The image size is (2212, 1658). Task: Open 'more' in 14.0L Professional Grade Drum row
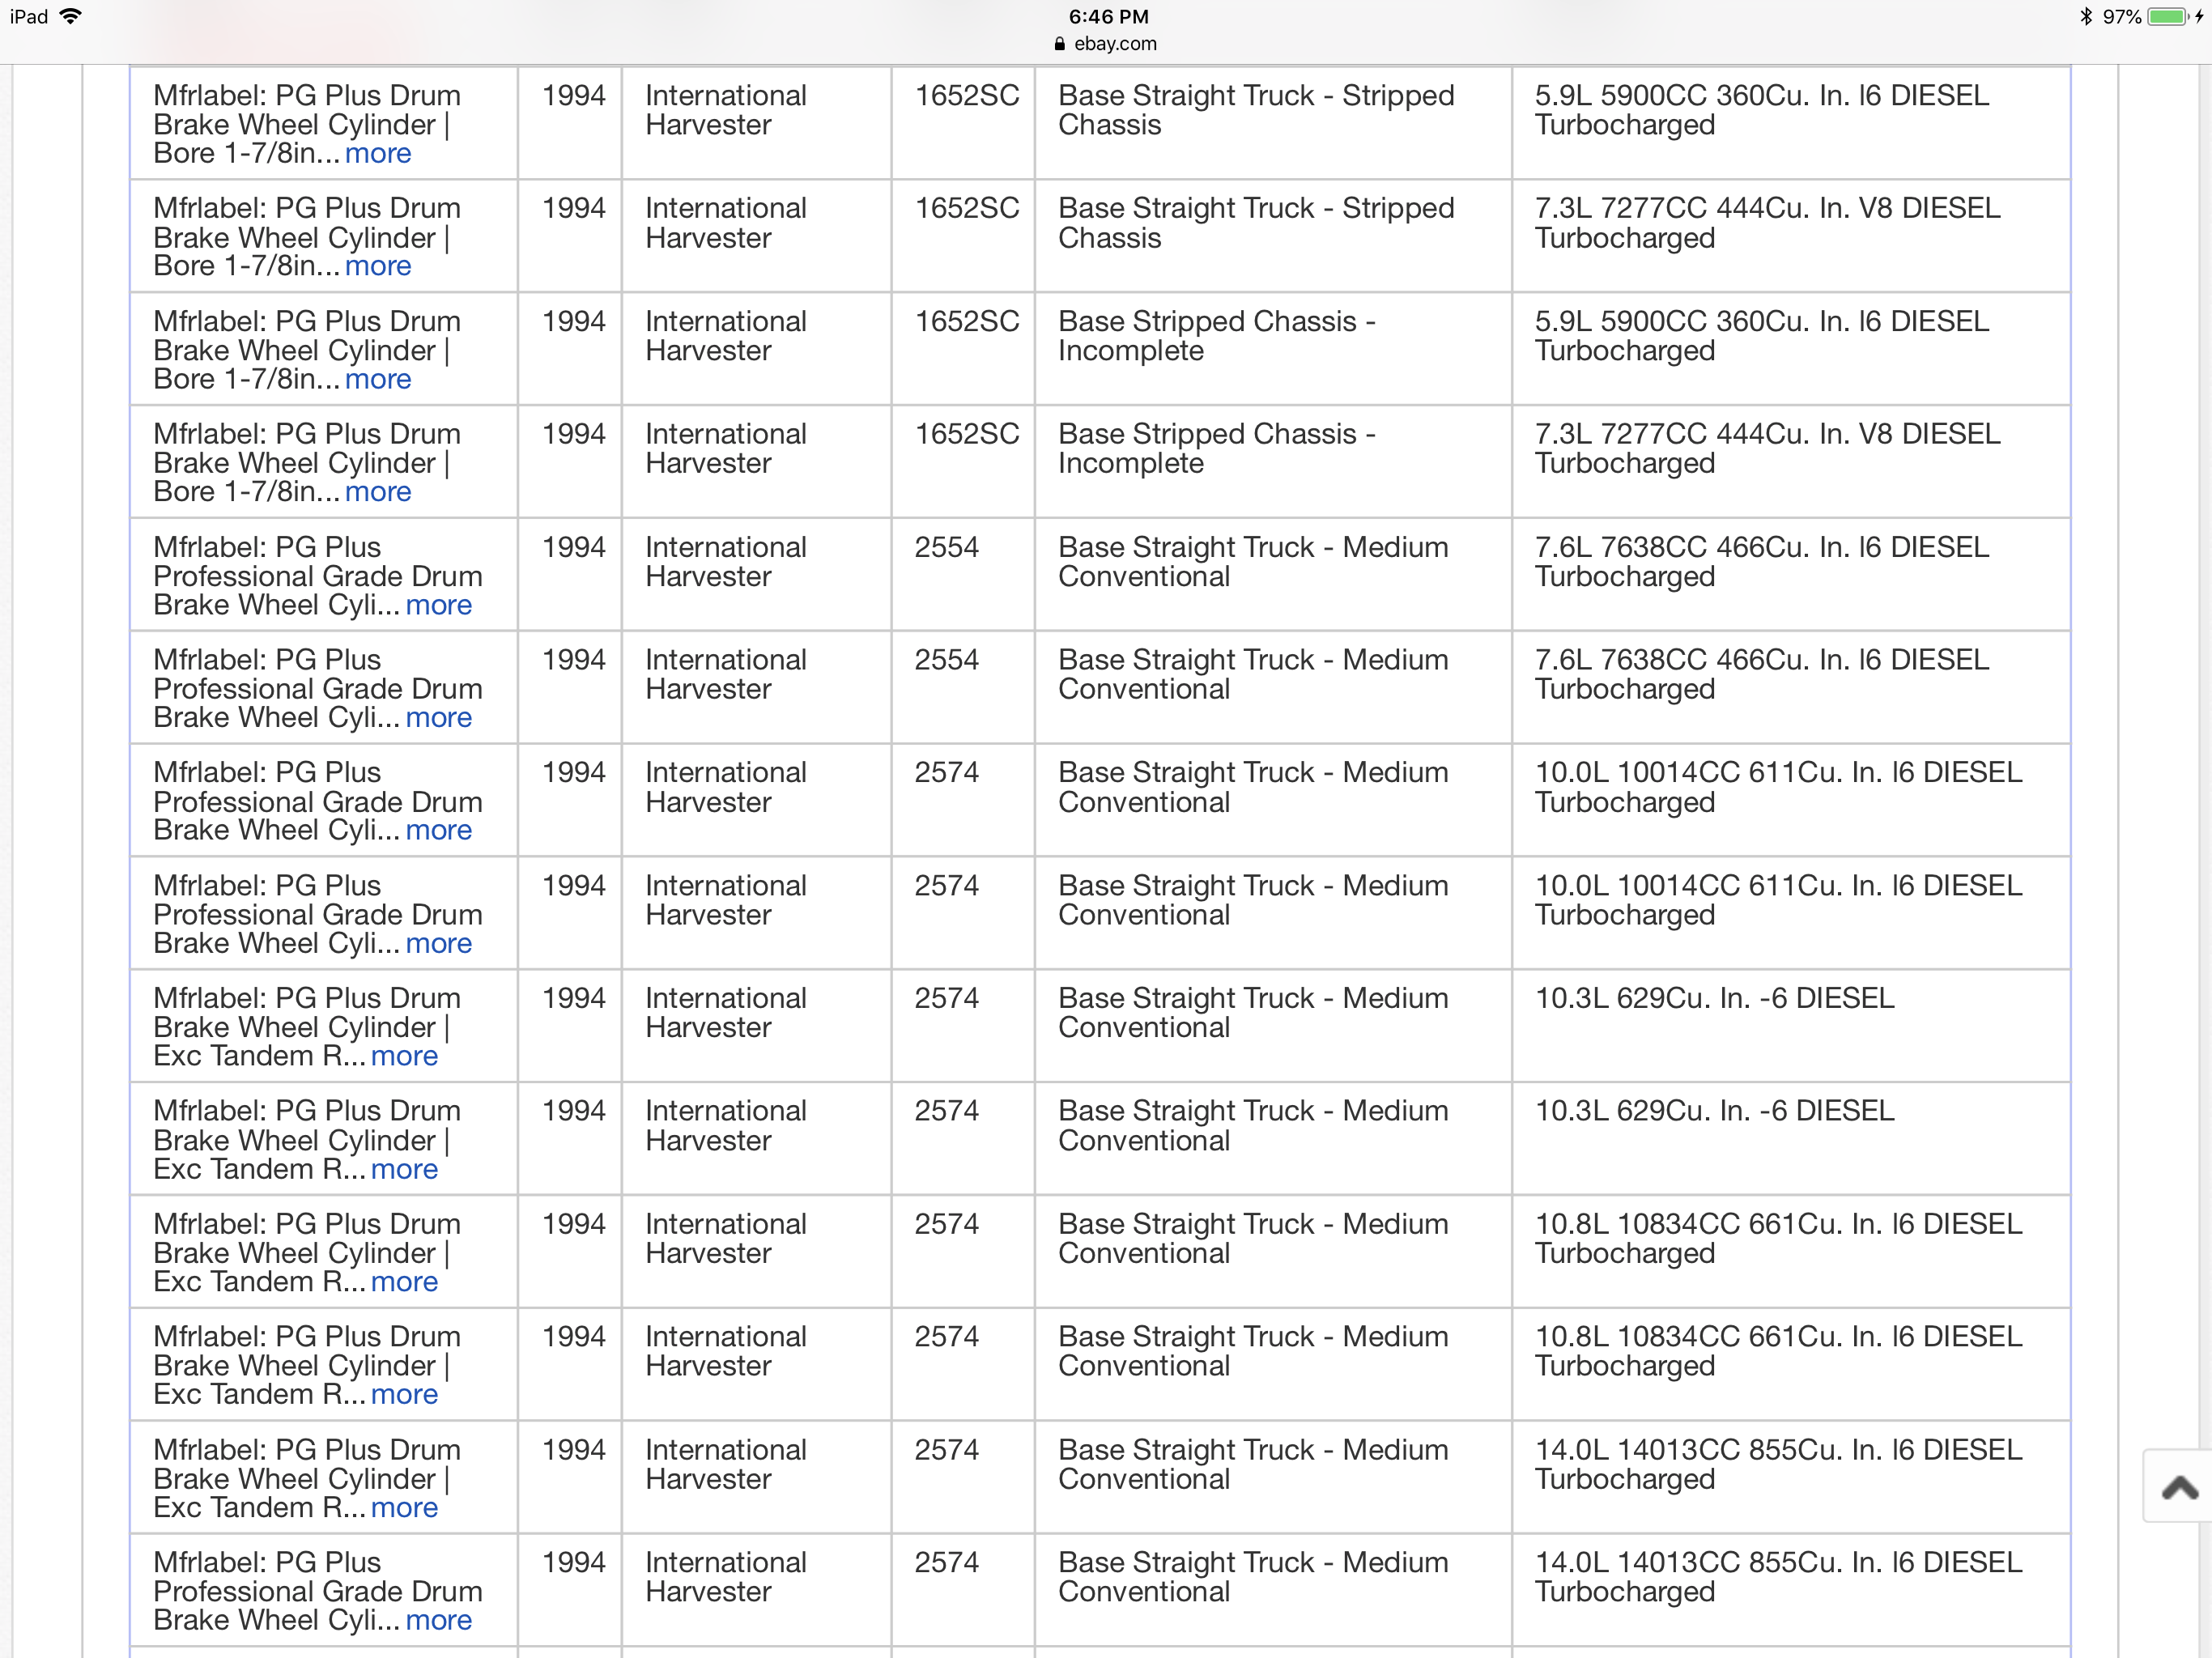(x=439, y=1620)
